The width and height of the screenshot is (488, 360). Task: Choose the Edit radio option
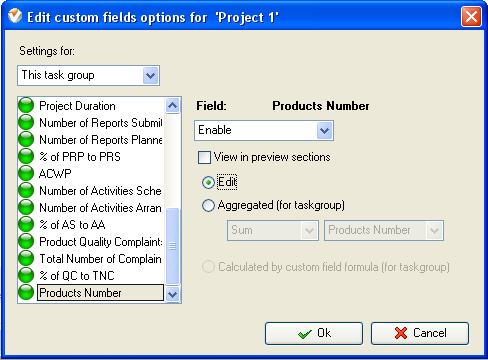click(x=208, y=182)
